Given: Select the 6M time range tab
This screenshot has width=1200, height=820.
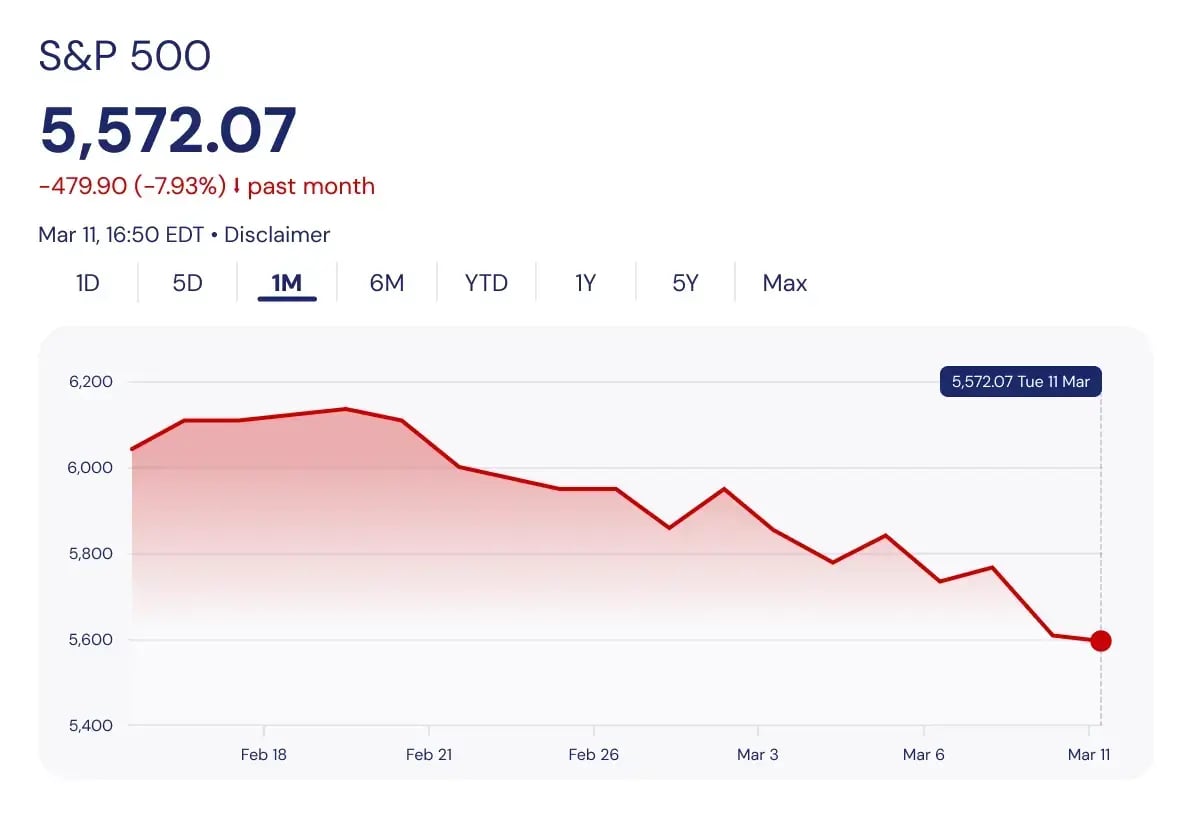Looking at the screenshot, I should 386,283.
